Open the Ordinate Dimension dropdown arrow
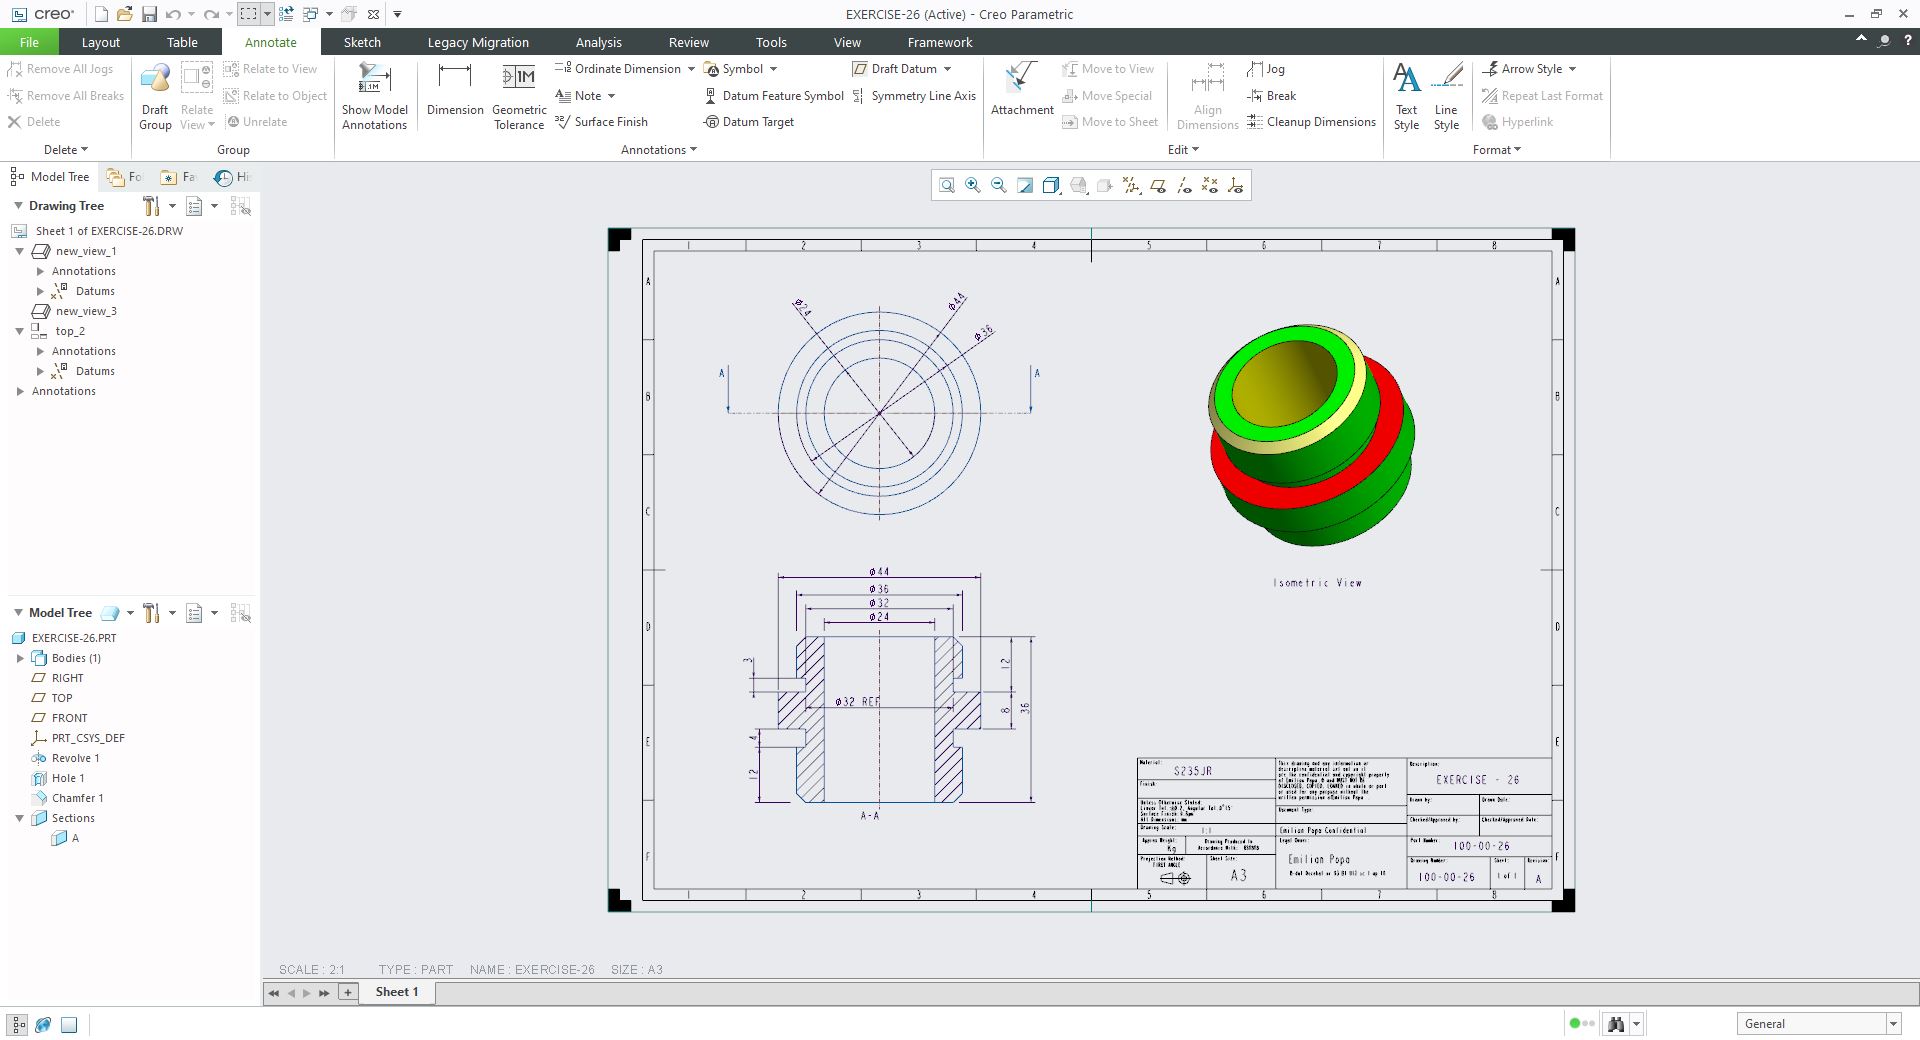The image size is (1920, 1040). coord(691,69)
